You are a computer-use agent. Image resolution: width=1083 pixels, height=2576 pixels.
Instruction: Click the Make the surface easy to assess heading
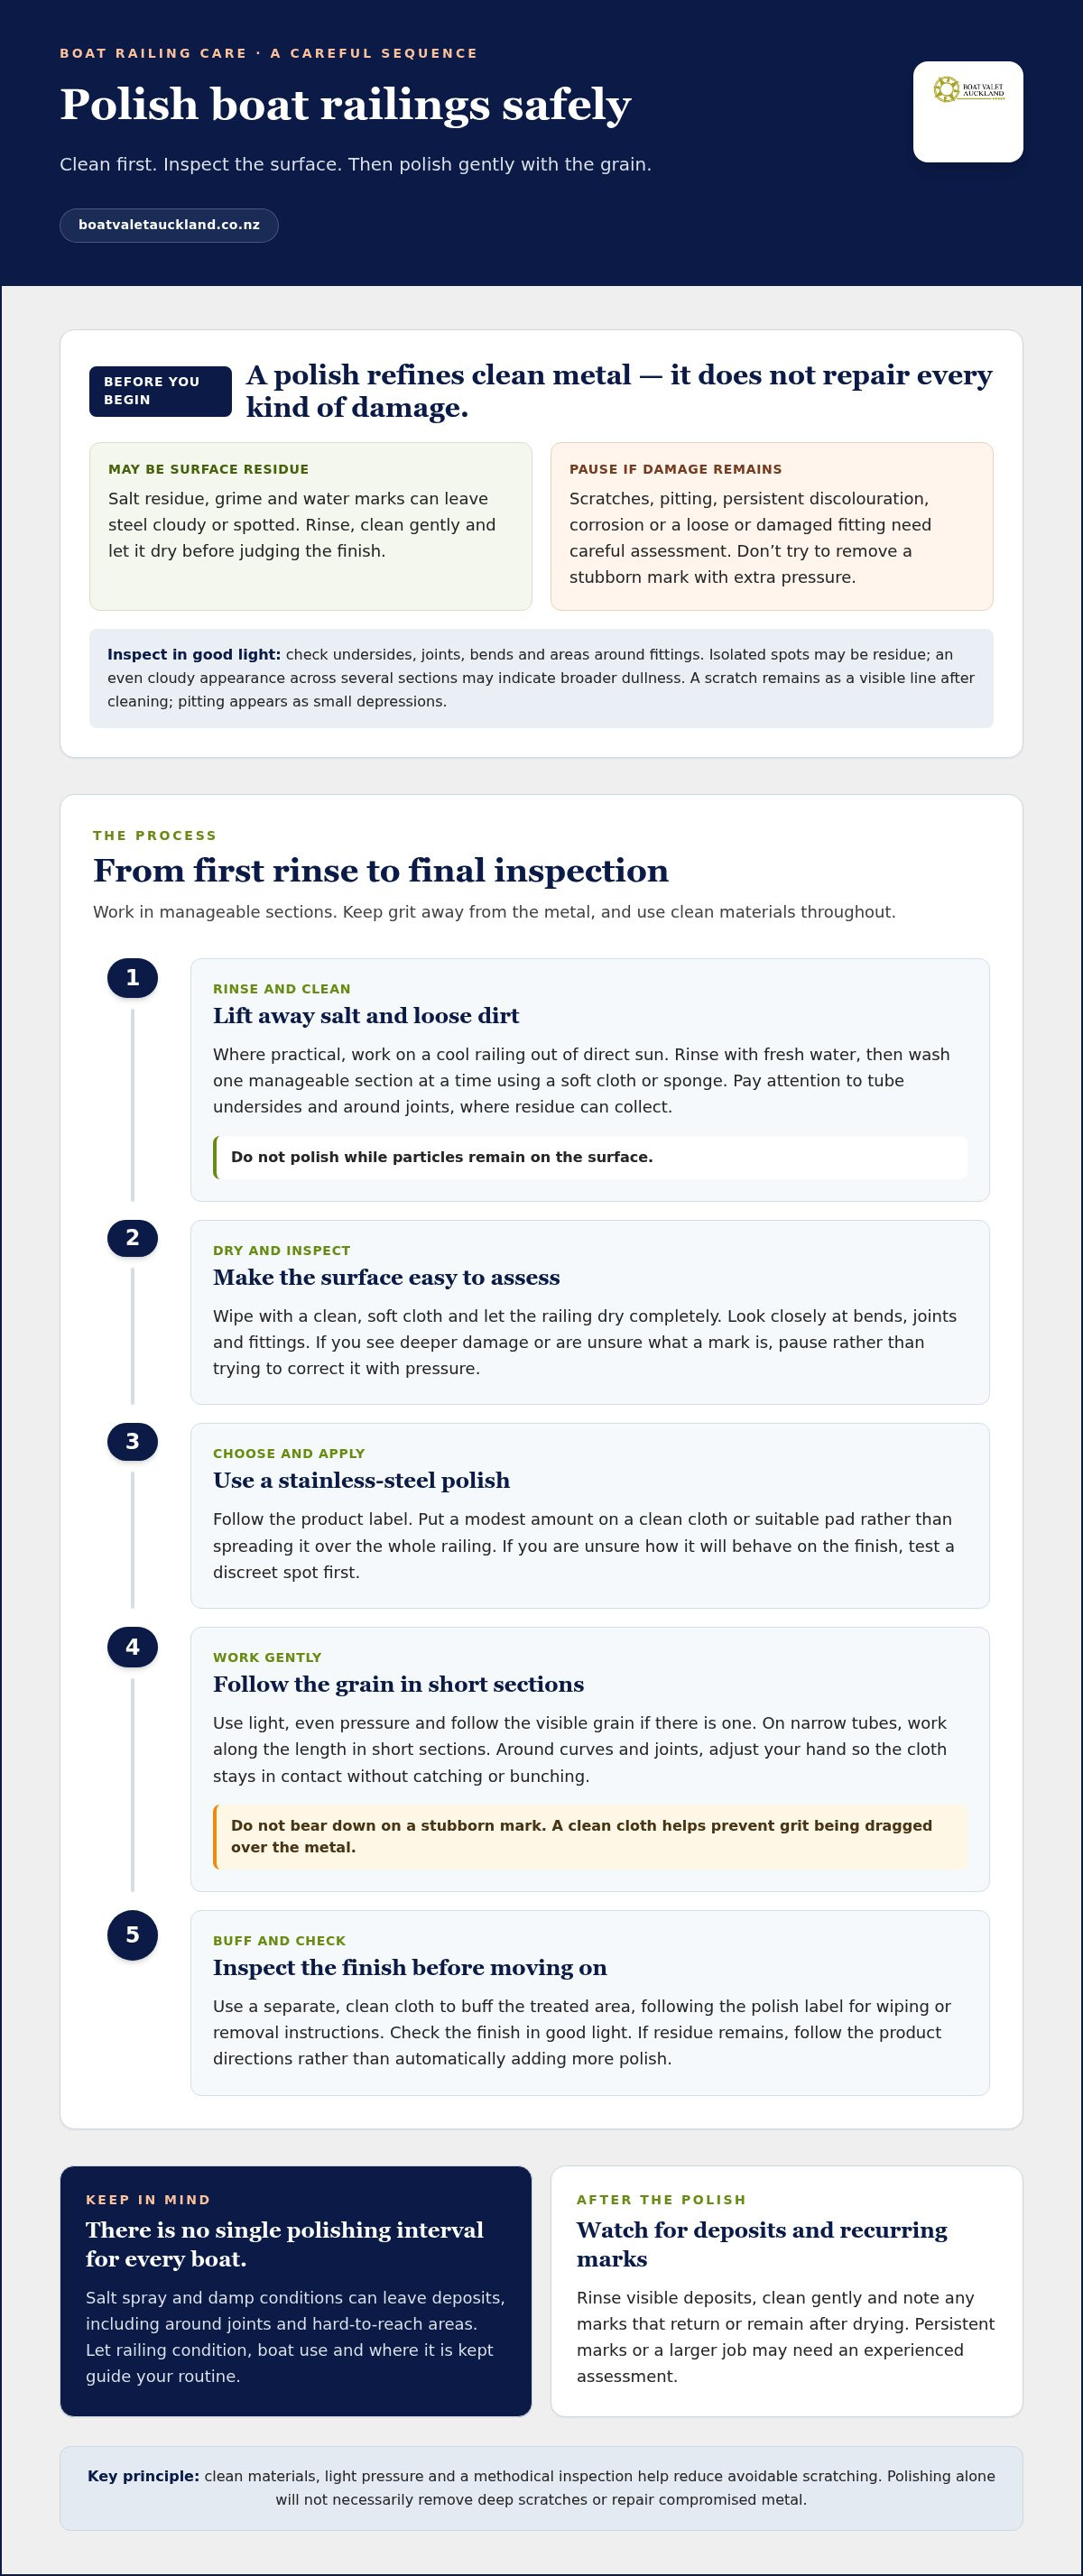pyautogui.click(x=386, y=1278)
